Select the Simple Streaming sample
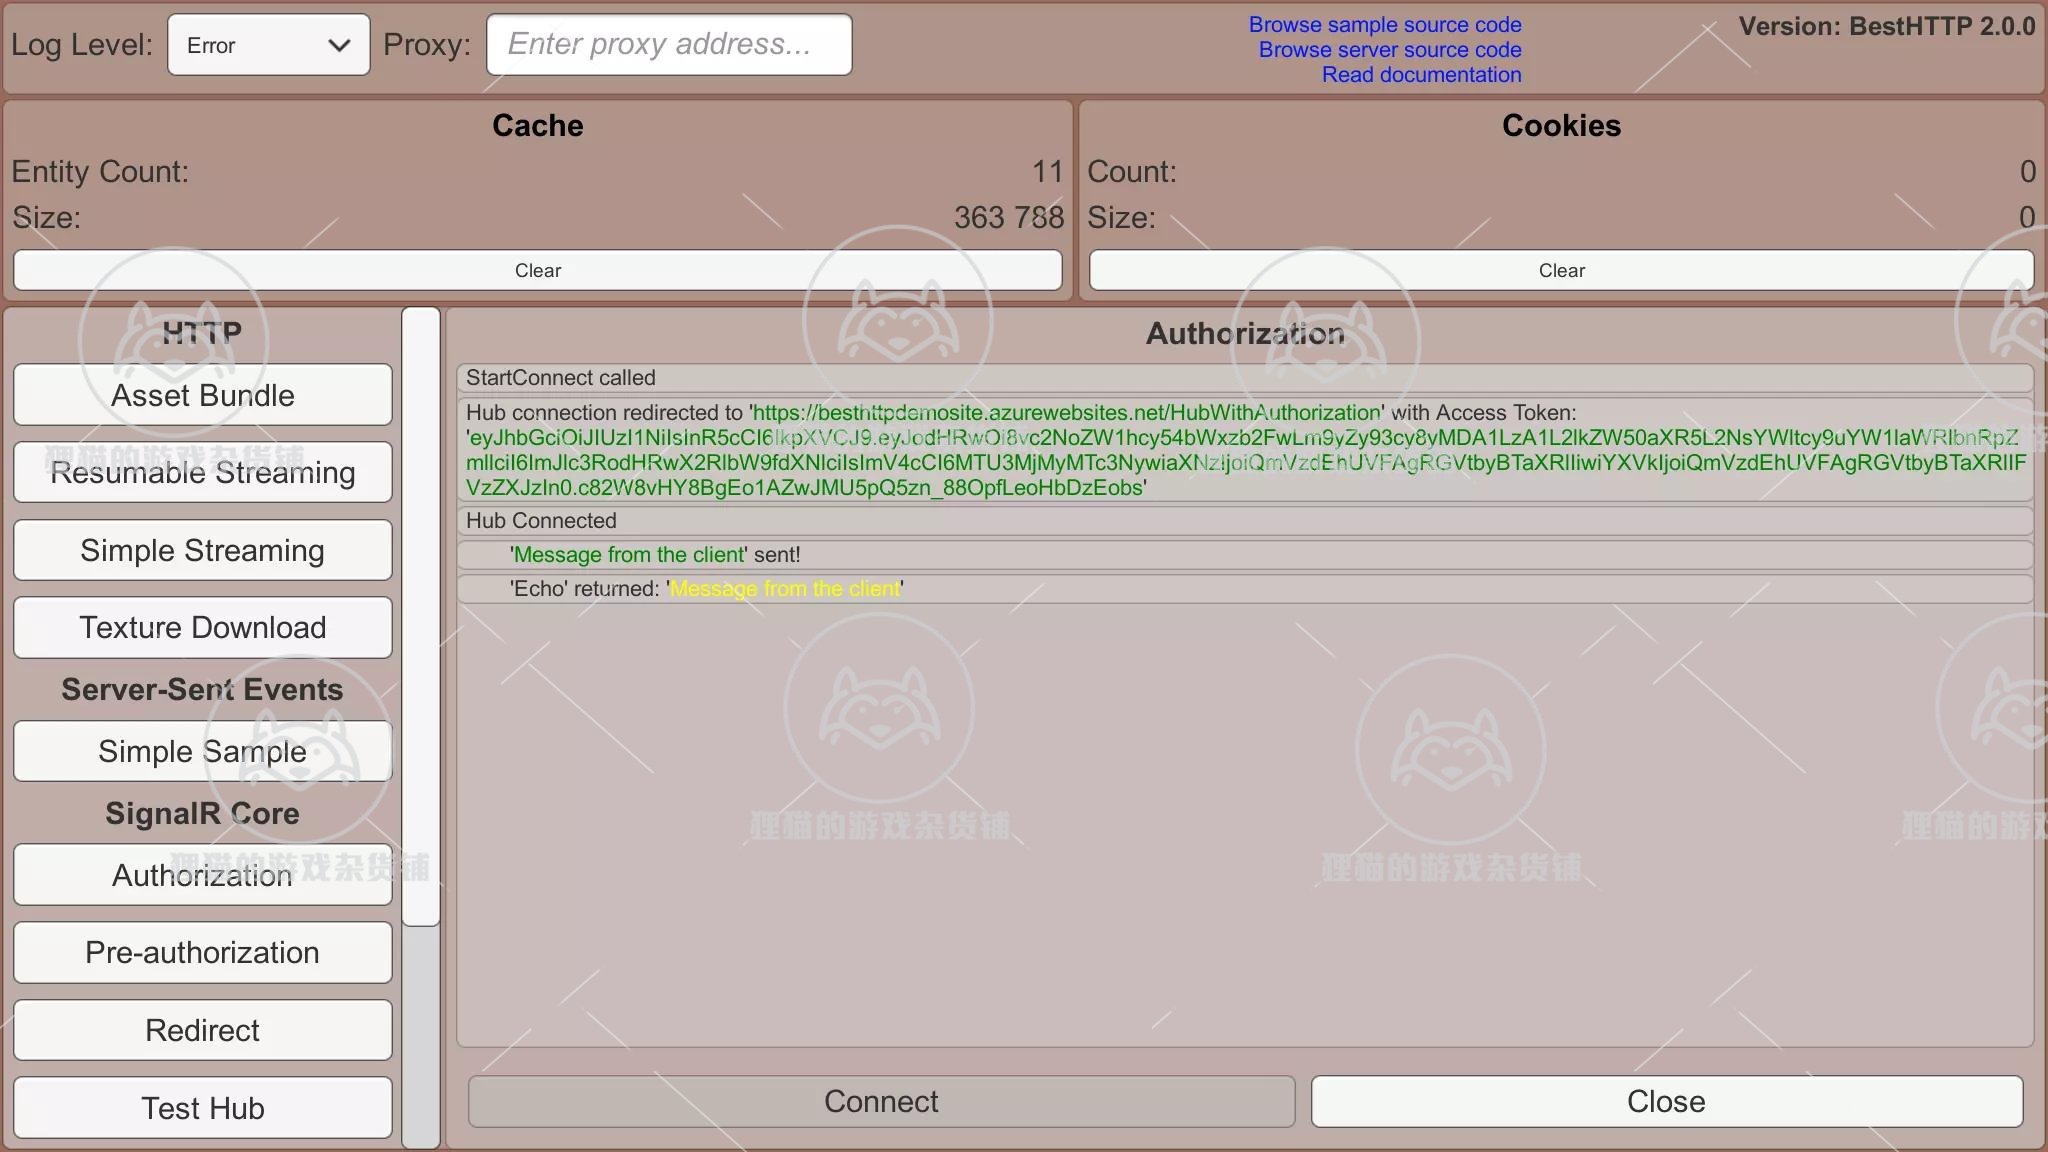This screenshot has width=2048, height=1152. click(202, 550)
